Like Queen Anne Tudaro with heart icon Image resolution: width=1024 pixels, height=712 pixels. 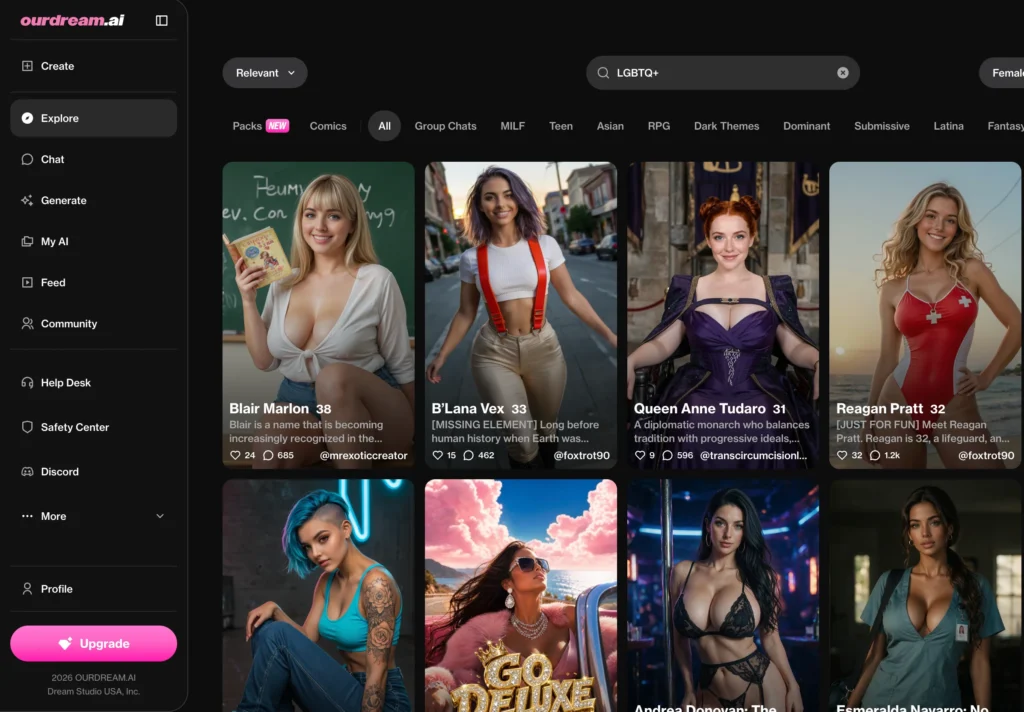pyautogui.click(x=640, y=455)
